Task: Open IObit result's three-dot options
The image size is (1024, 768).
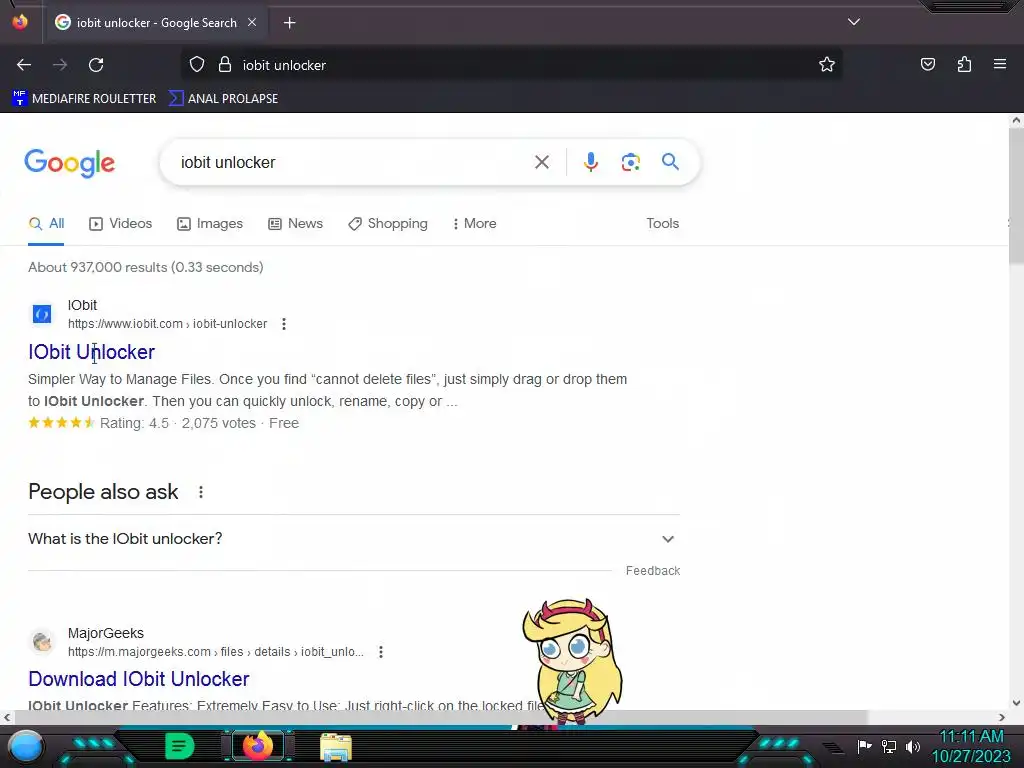Action: (x=283, y=324)
